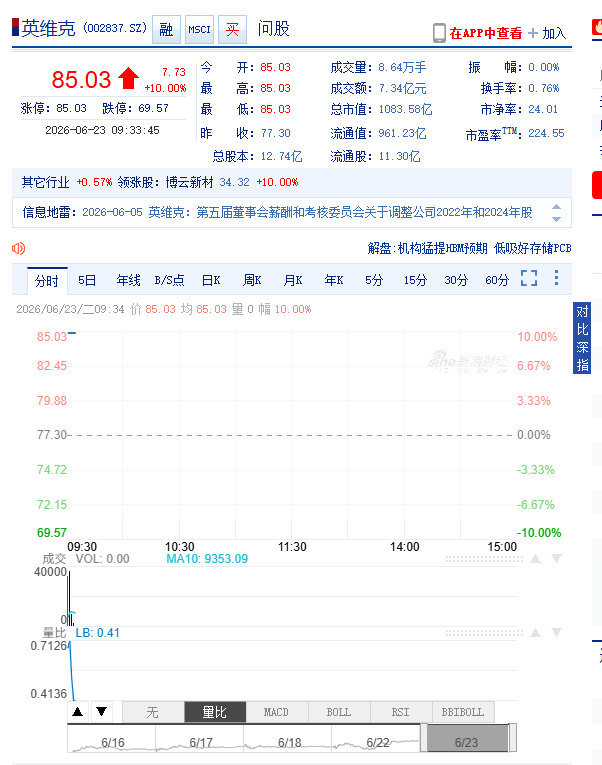Select the BOLL indicator option
Image resolution: width=602 pixels, height=765 pixels.
pos(339,712)
